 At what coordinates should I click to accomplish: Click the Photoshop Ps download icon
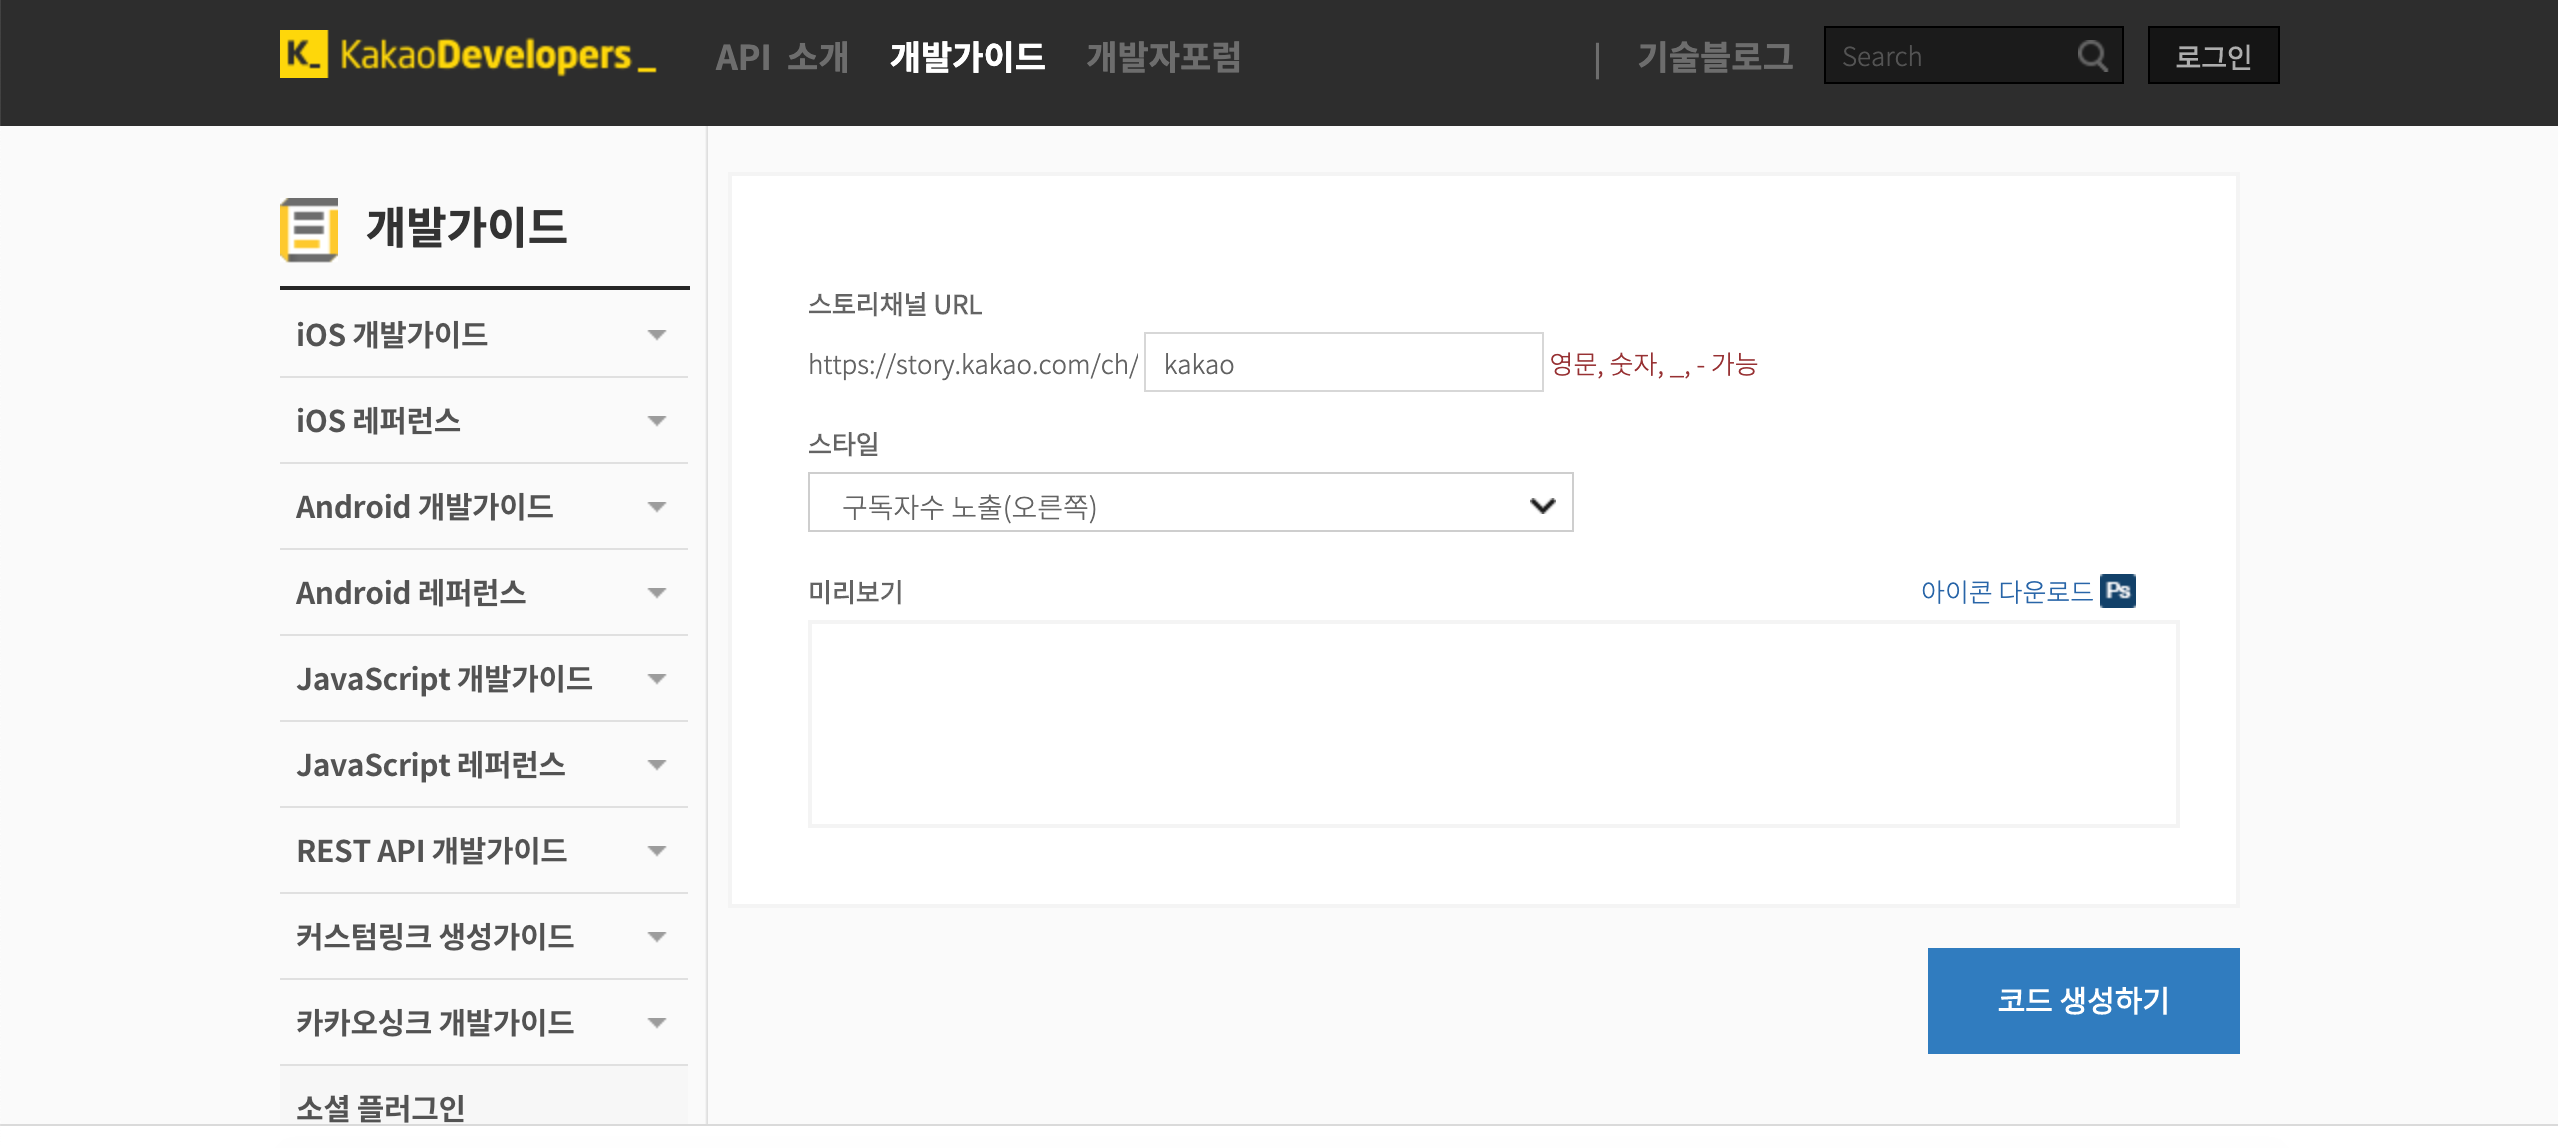pos(2117,591)
